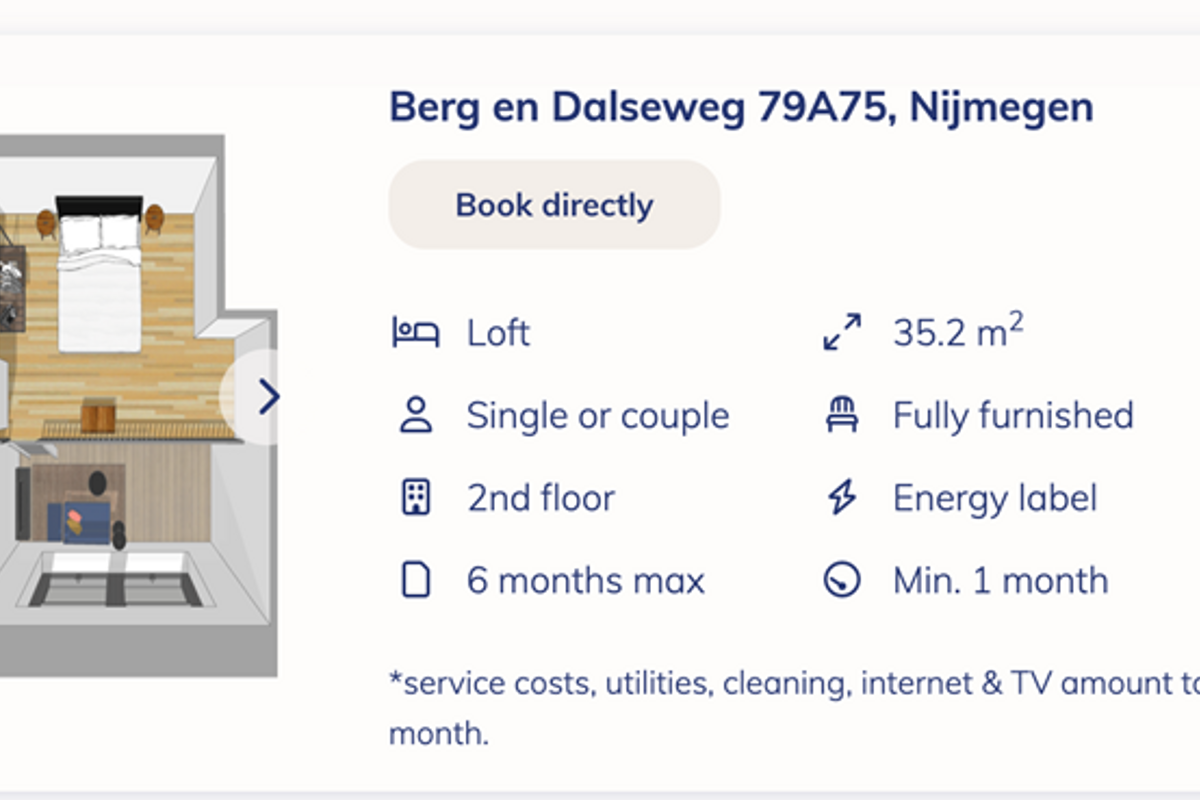Click the 2nd floor text
The height and width of the screenshot is (800, 1200).
(x=541, y=497)
